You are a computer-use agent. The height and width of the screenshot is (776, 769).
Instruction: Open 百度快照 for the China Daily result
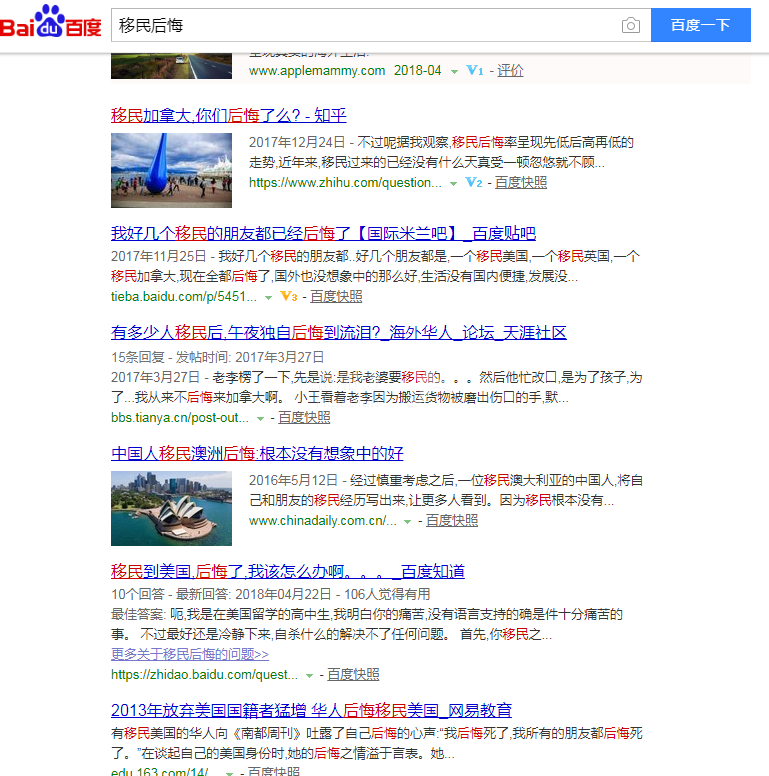click(452, 521)
